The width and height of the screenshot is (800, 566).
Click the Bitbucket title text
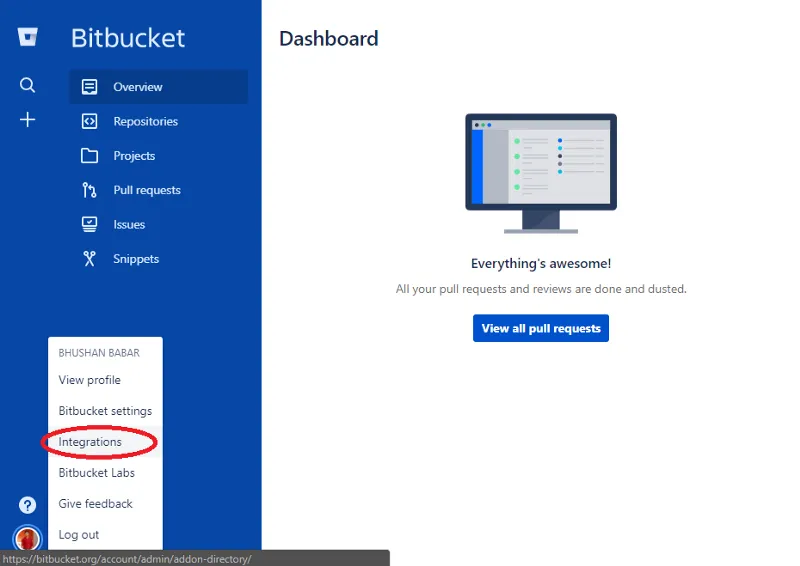coord(128,38)
